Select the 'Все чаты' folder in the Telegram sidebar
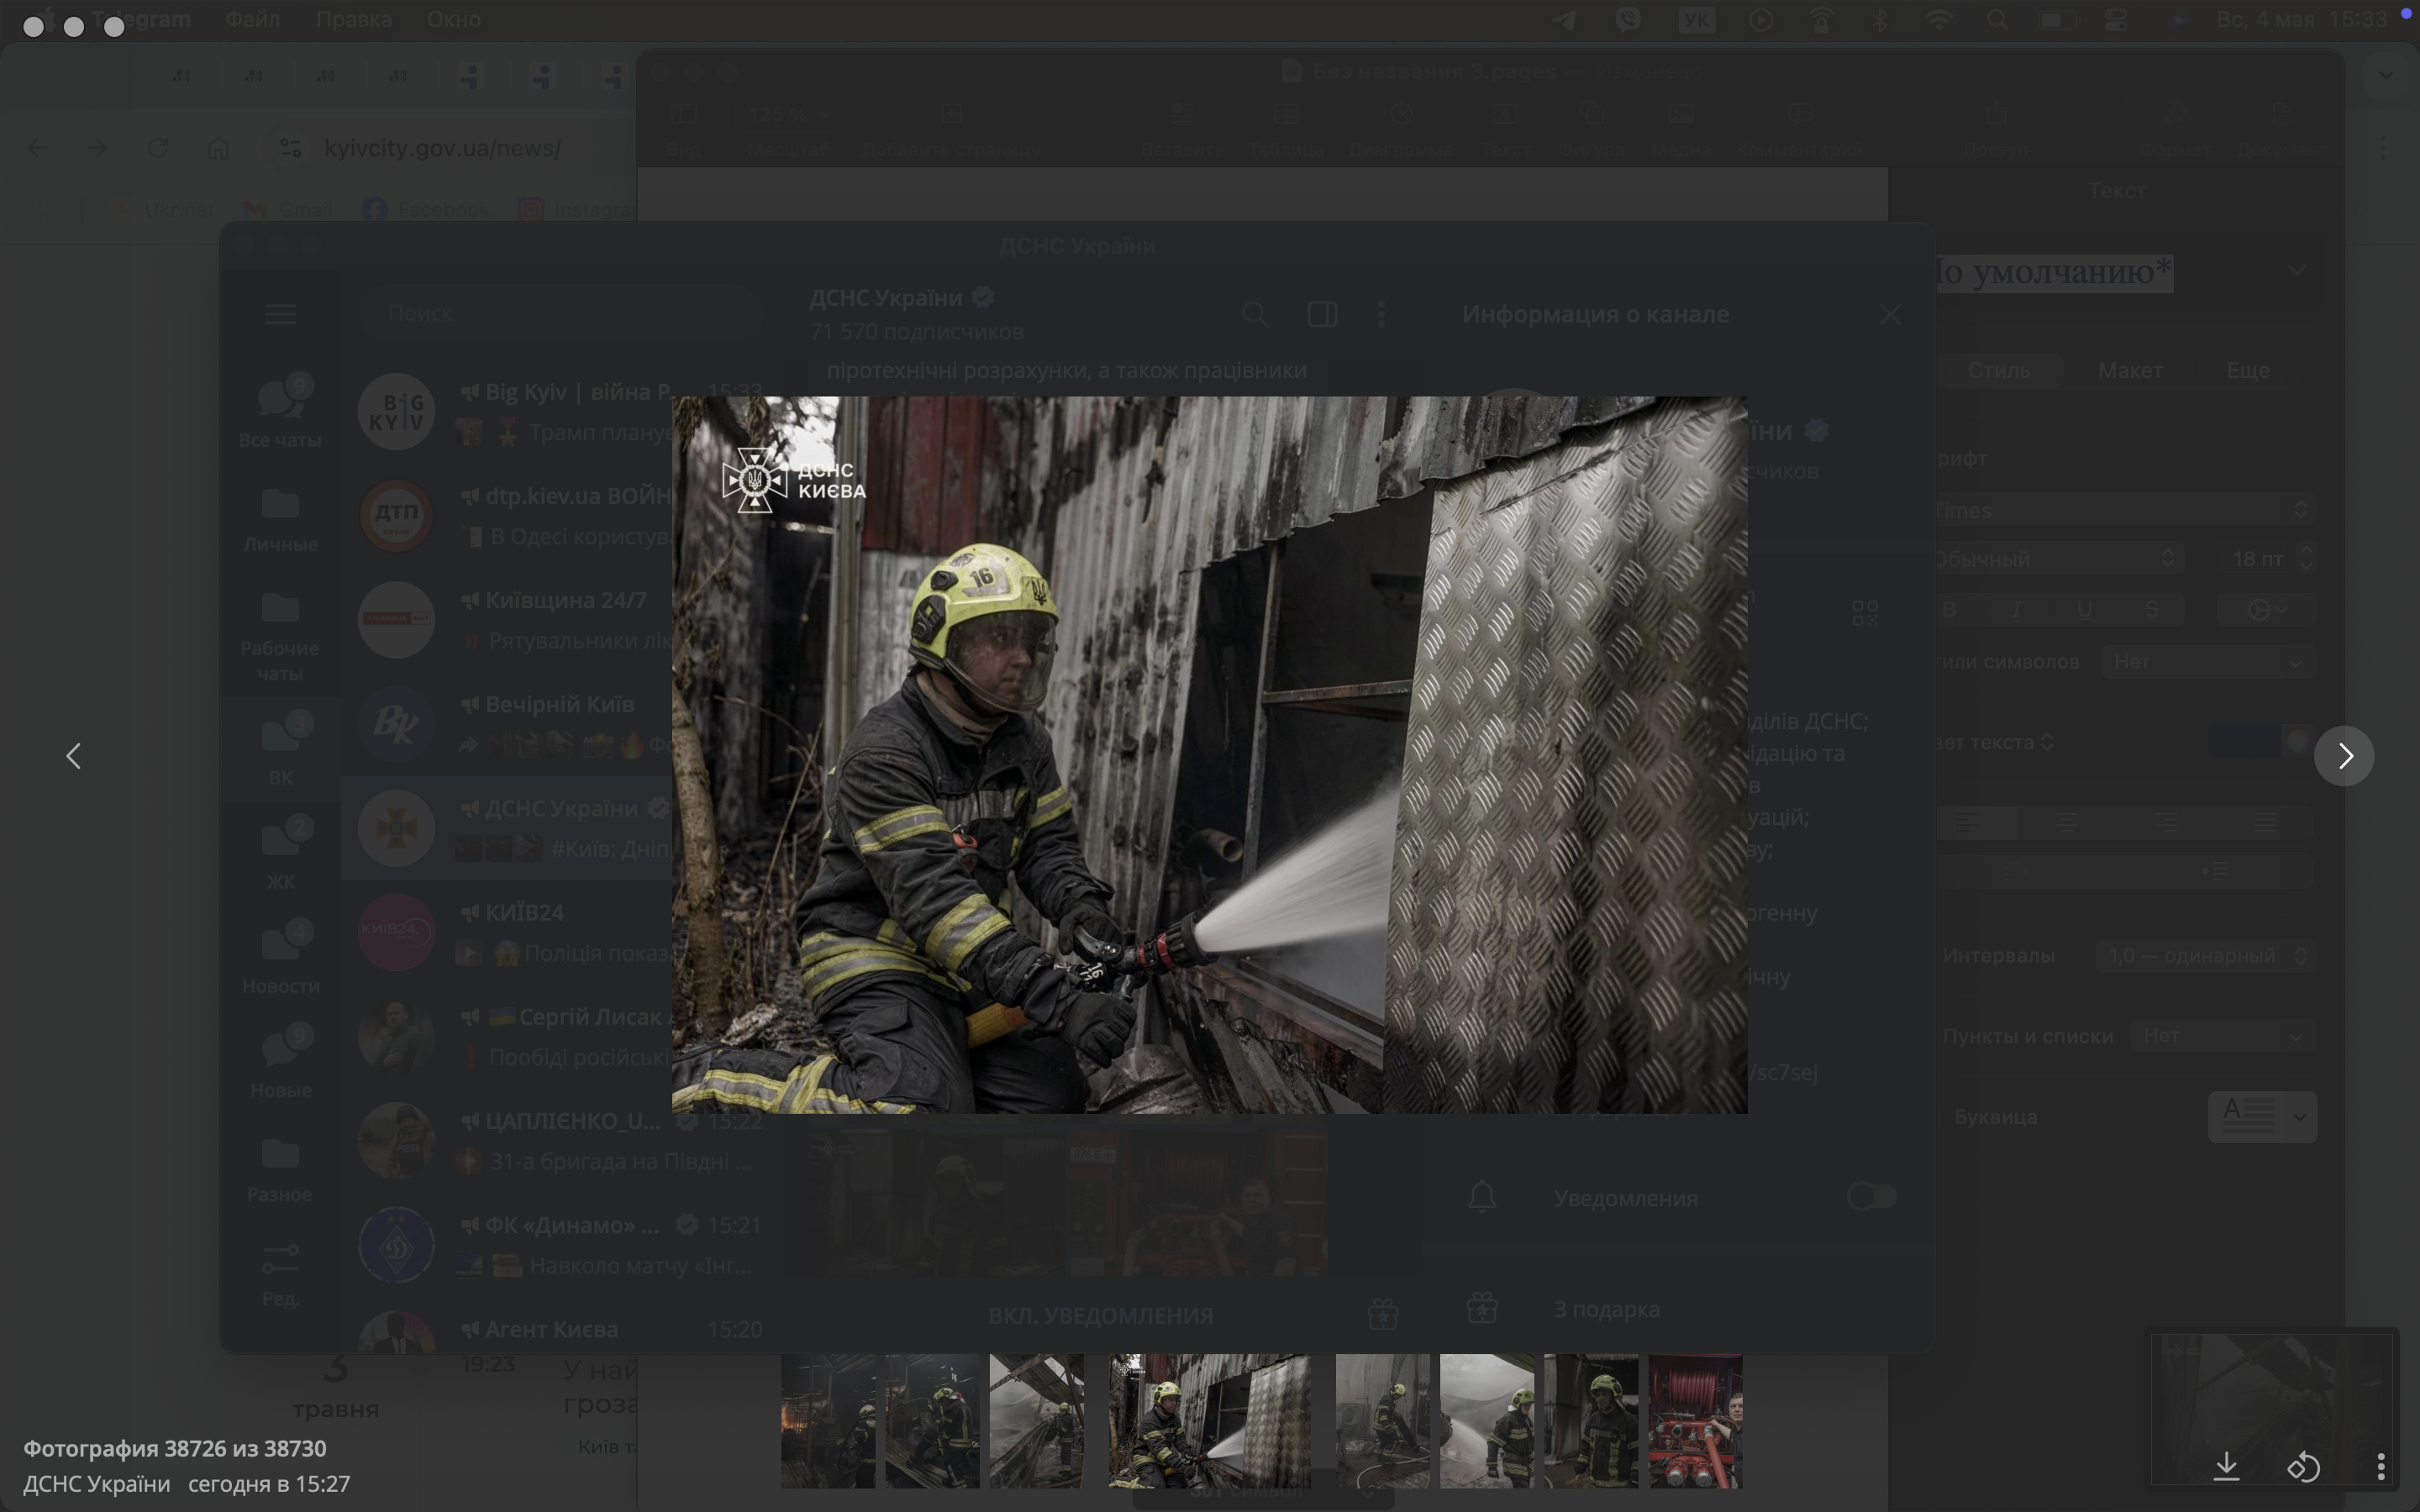 [280, 412]
